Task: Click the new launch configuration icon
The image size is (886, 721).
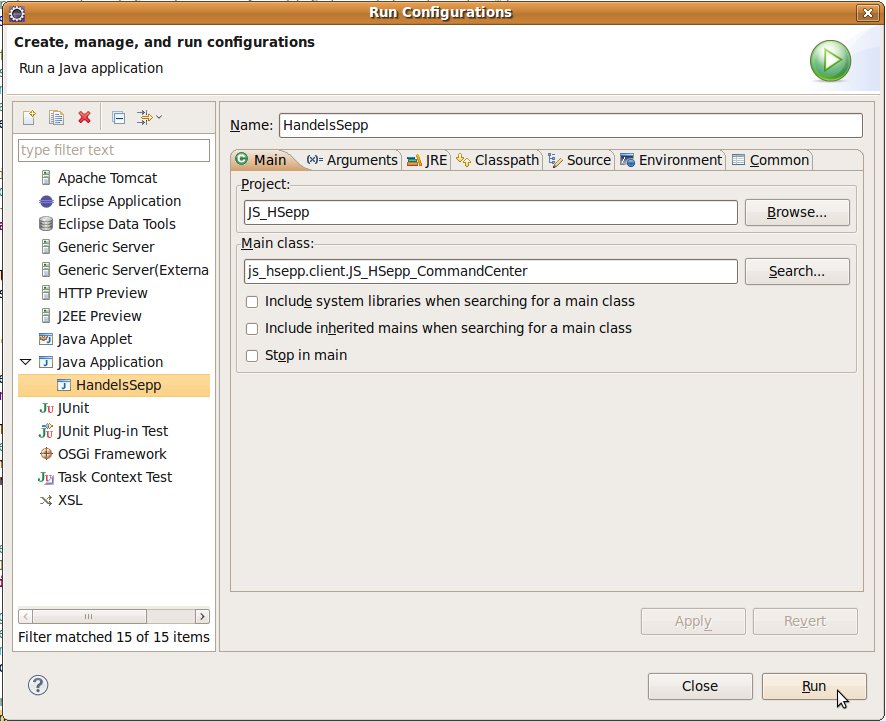Action: [29, 117]
